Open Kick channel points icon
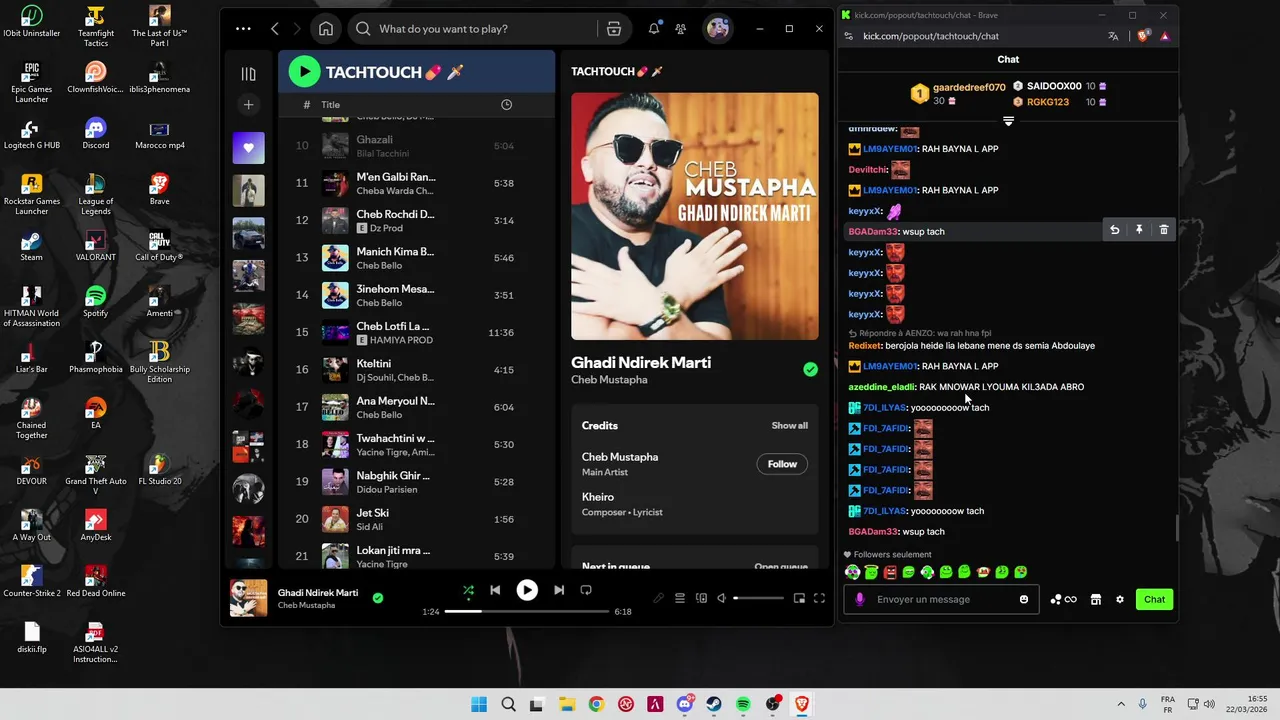This screenshot has width=1280, height=720. click(1063, 599)
